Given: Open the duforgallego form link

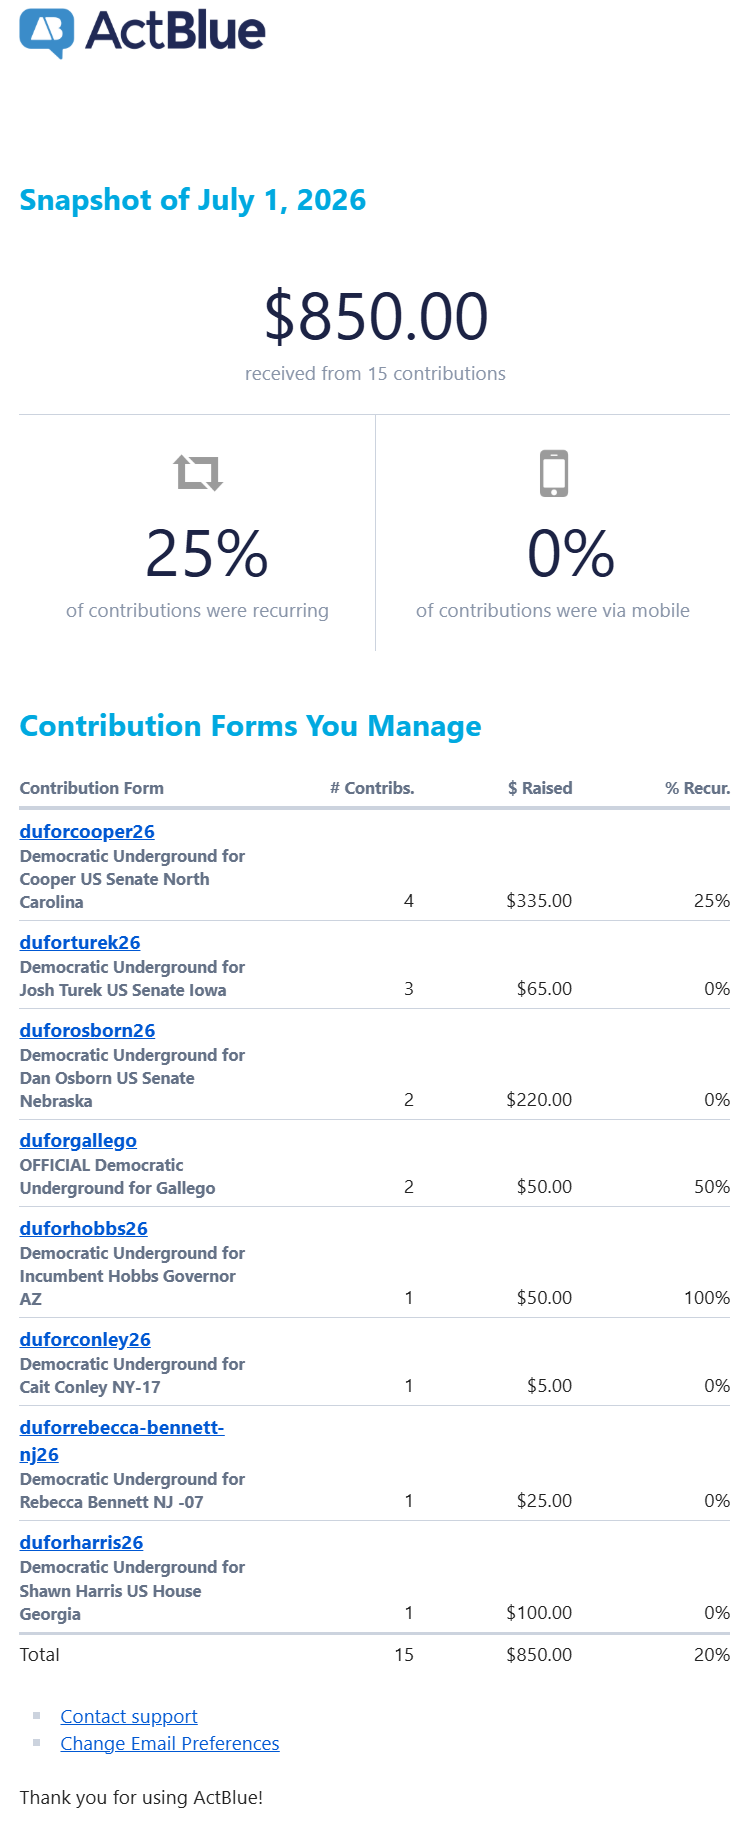Looking at the screenshot, I should (78, 1140).
